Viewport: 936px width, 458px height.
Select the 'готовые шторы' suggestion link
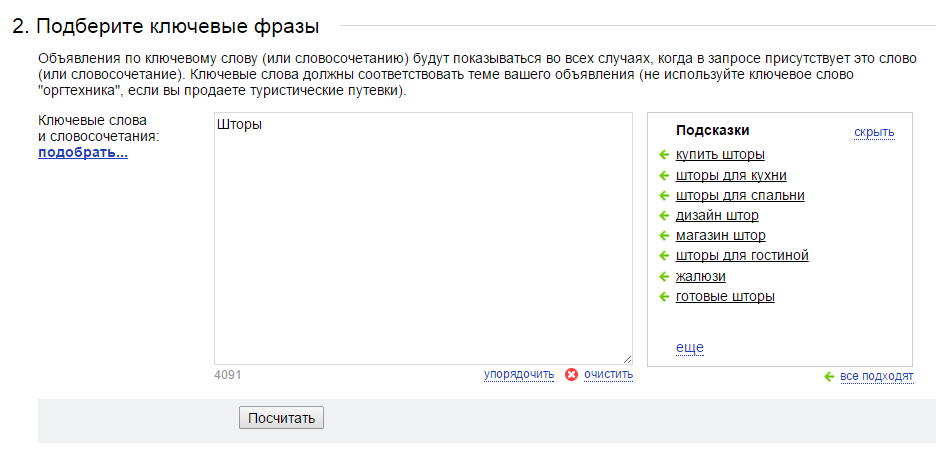(x=725, y=297)
